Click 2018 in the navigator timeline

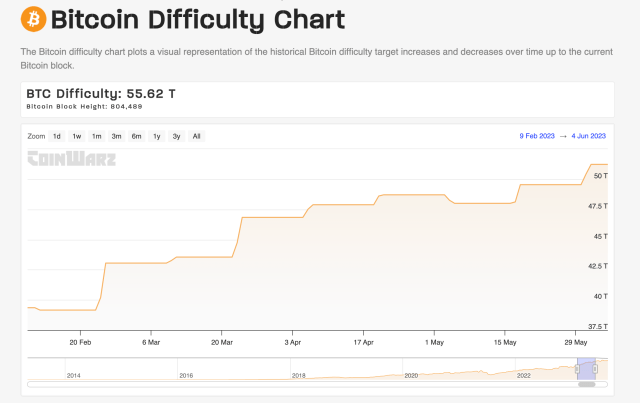298,376
